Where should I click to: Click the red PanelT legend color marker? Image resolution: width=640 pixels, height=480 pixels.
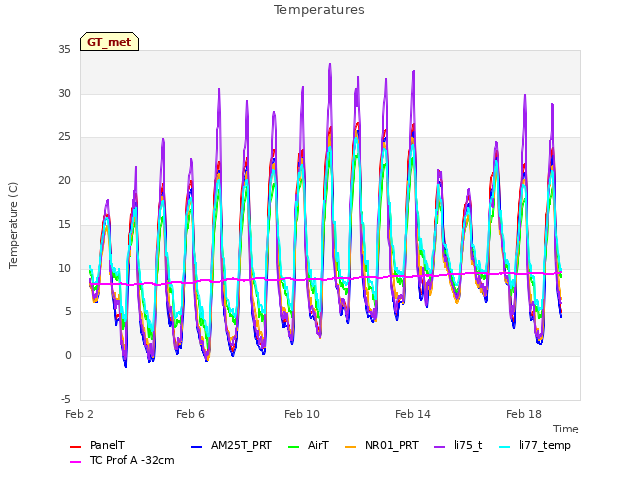[x=76, y=447]
